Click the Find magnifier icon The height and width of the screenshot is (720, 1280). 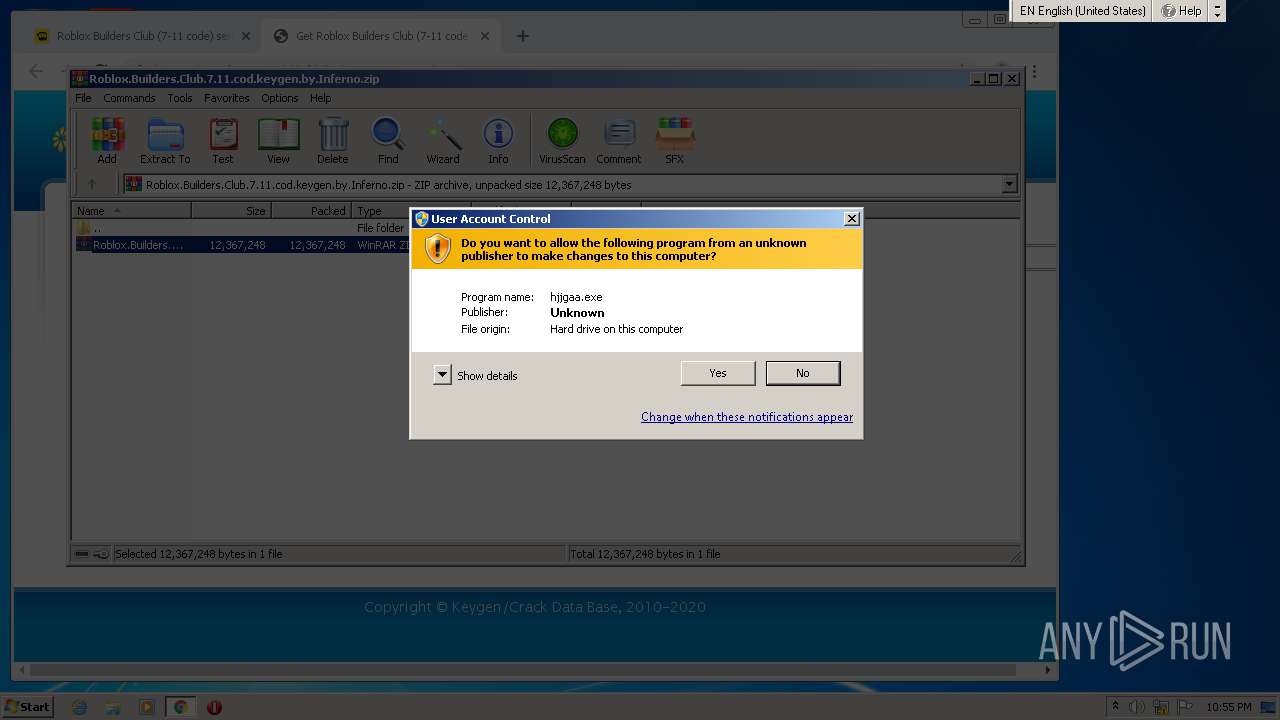tap(388, 140)
